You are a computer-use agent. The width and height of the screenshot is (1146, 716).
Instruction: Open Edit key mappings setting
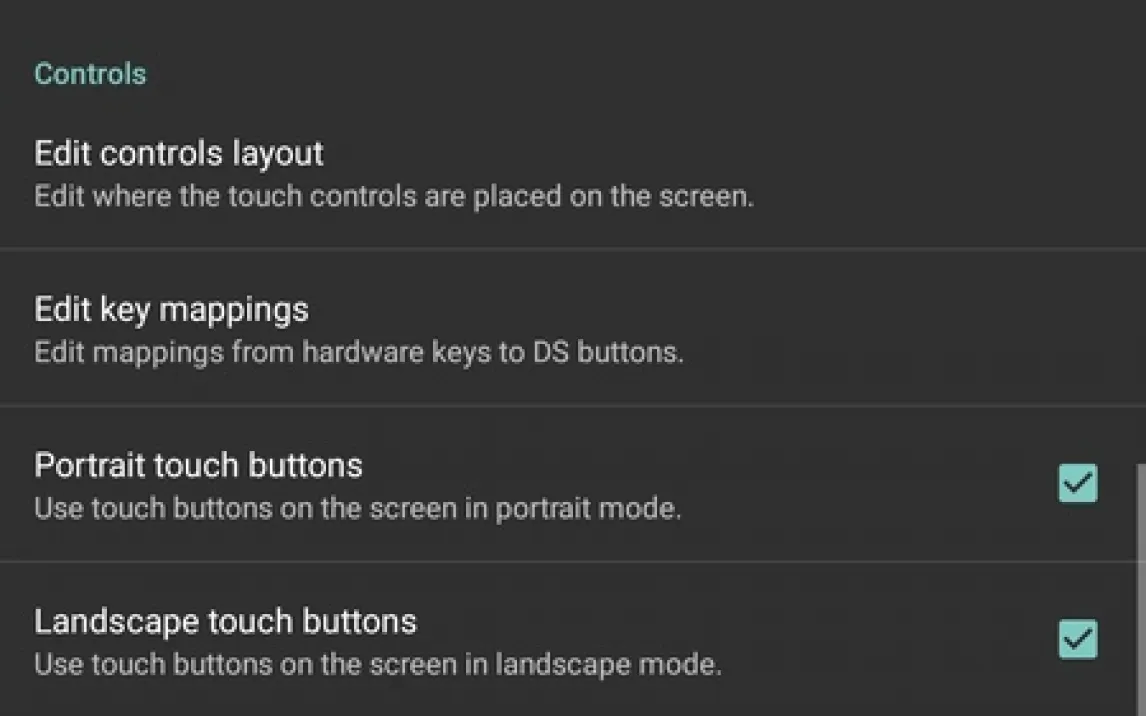573,328
